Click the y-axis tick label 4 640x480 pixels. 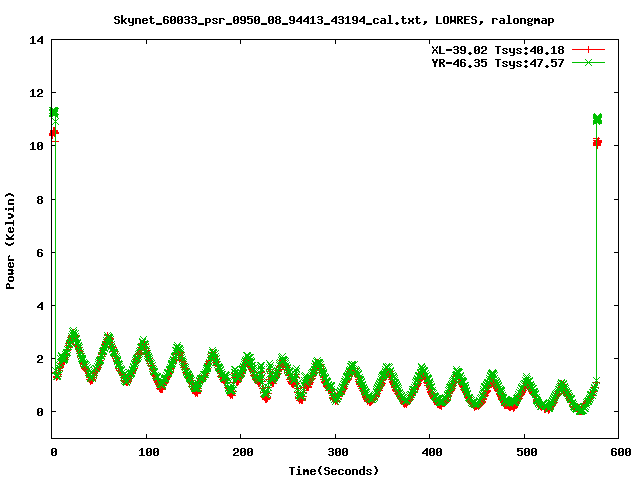pyautogui.click(x=40, y=306)
